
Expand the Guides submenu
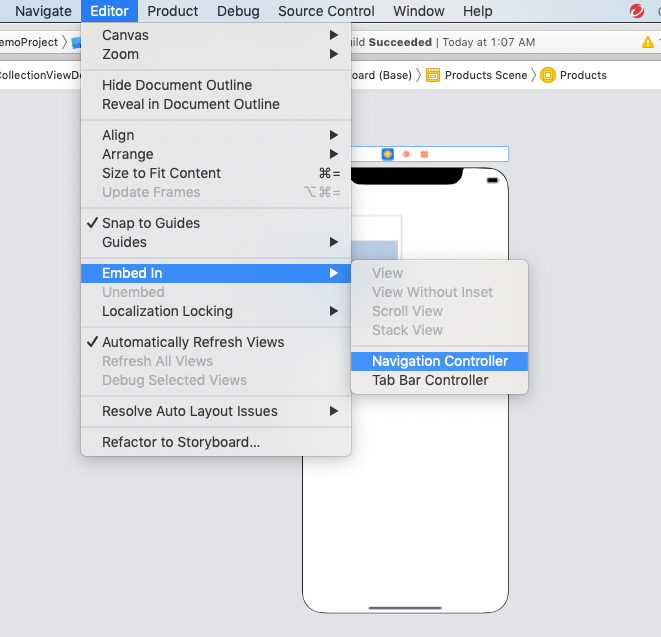pyautogui.click(x=216, y=242)
